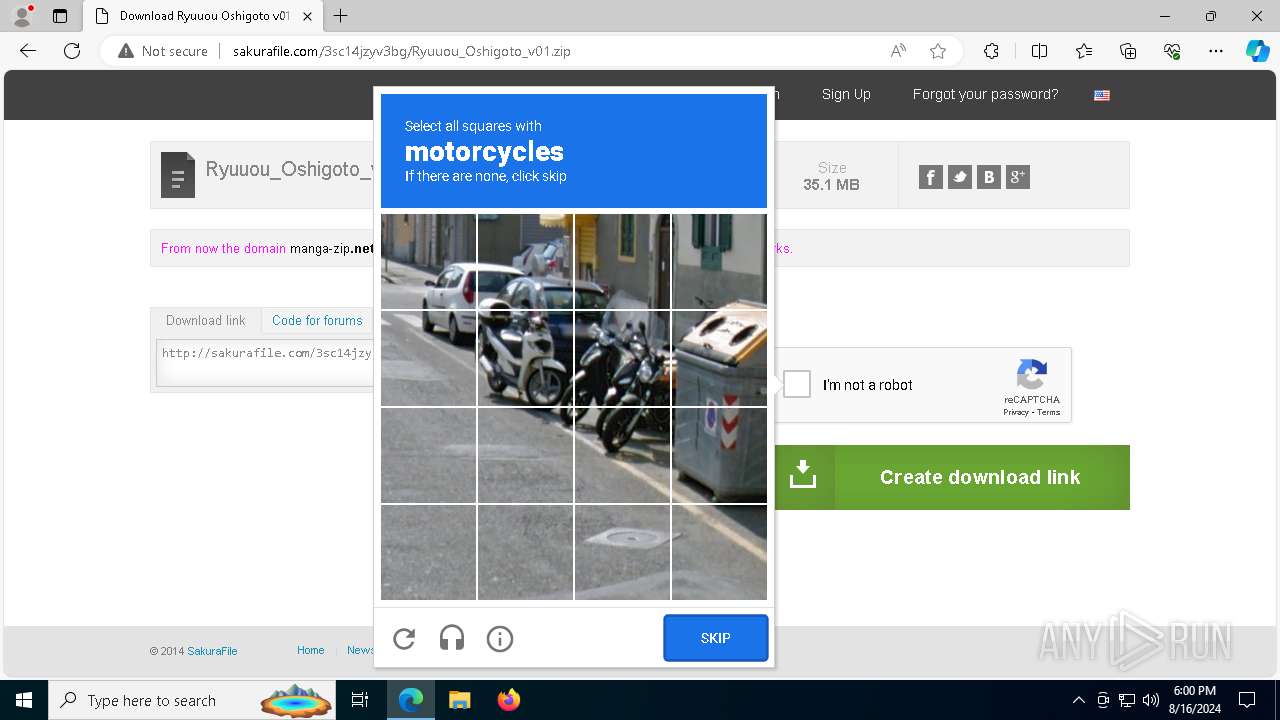The height and width of the screenshot is (720, 1280).
Task: Switch to Download link tab
Action: [206, 320]
